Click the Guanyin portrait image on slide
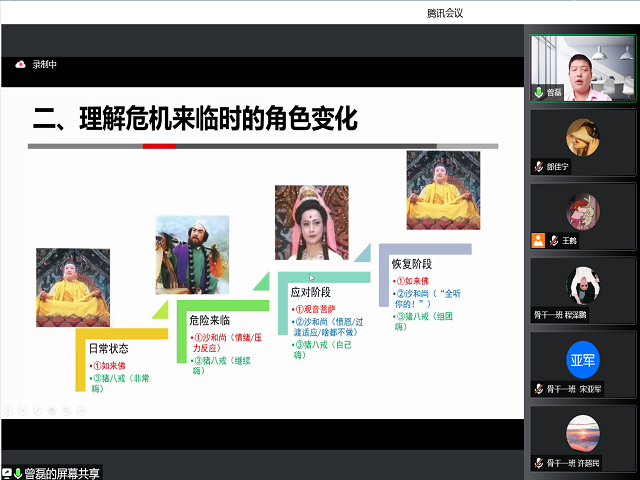Screen dimensions: 640x480 [312, 222]
